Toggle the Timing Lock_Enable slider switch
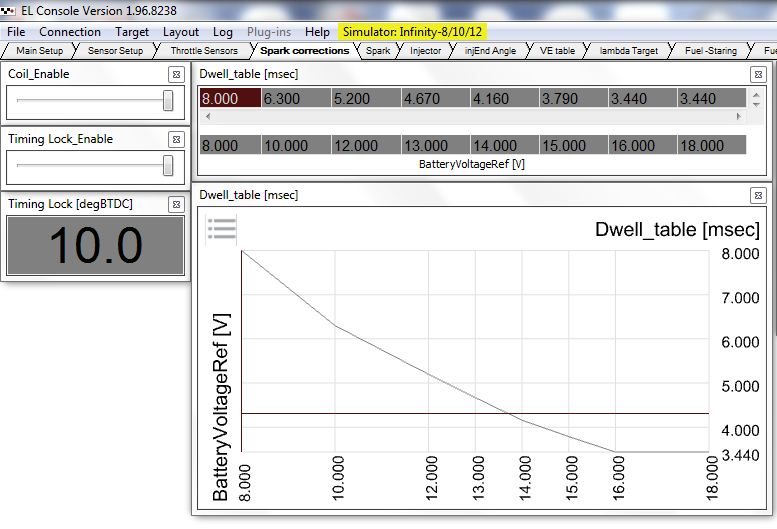777x529 pixels. click(x=167, y=165)
